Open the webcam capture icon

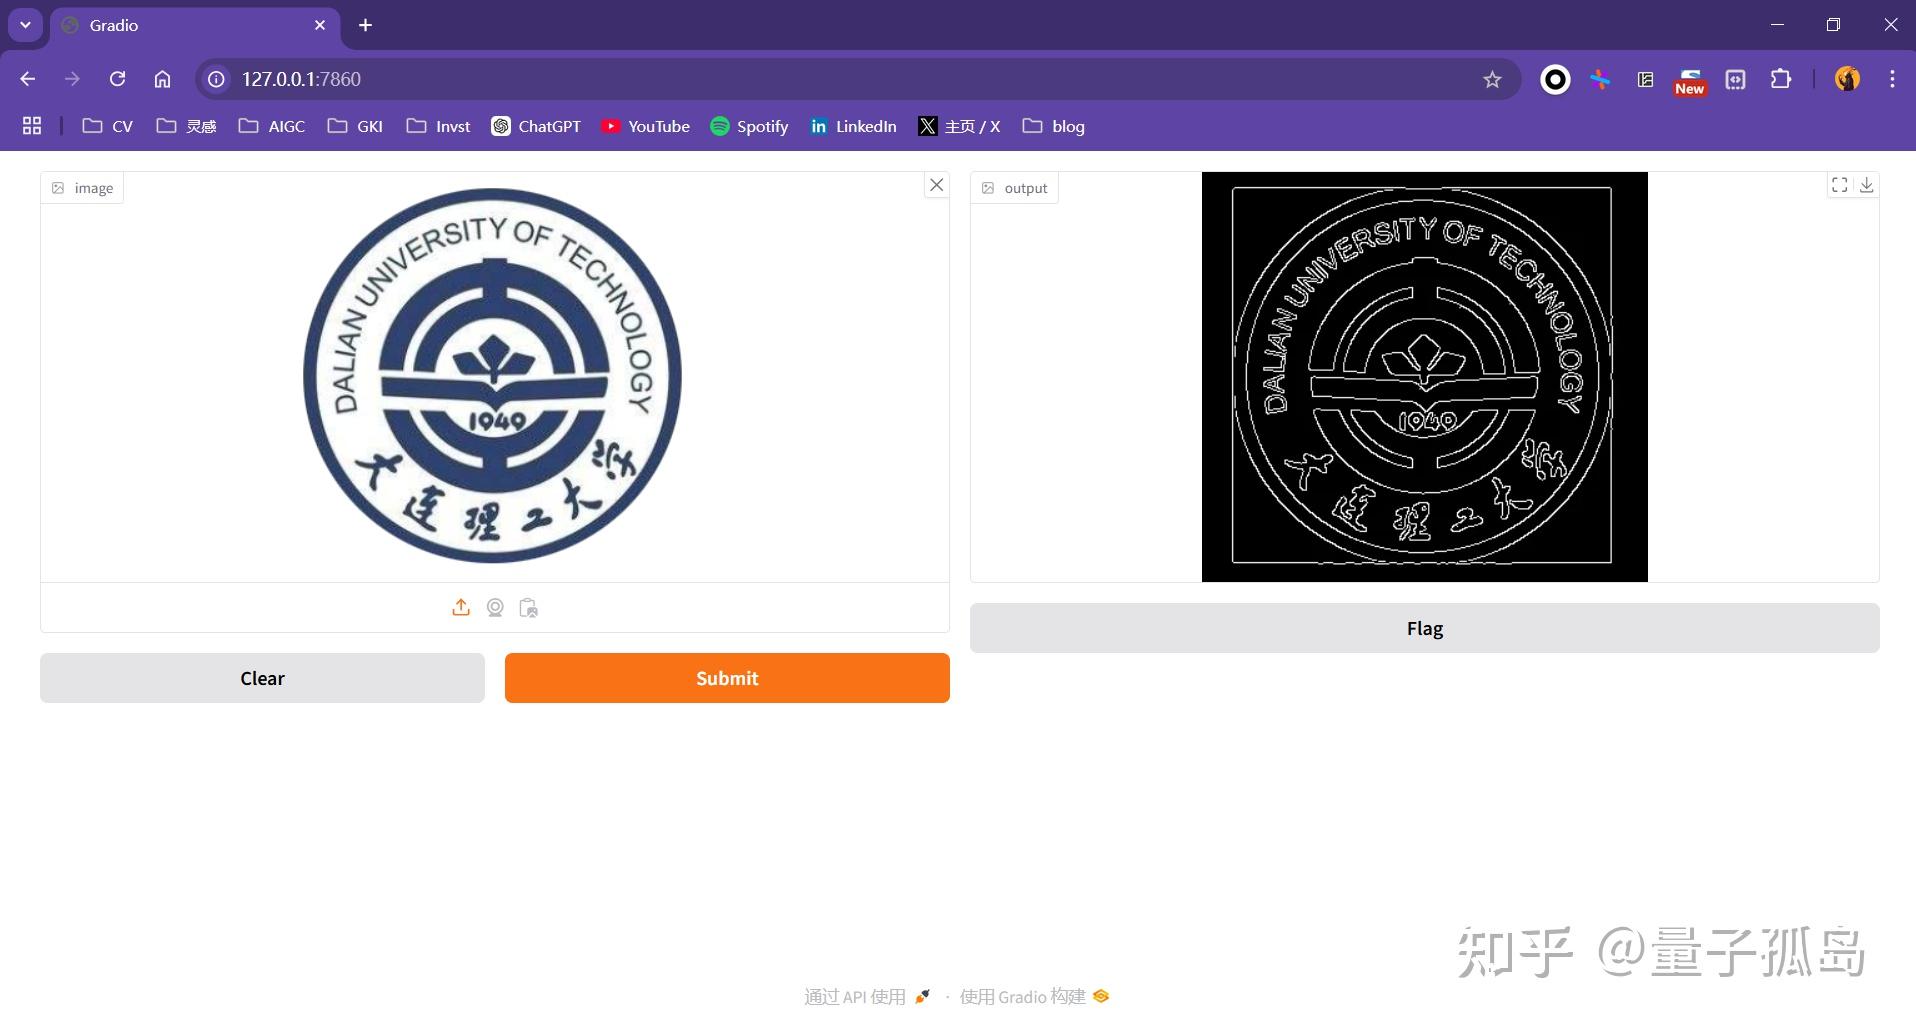495,608
